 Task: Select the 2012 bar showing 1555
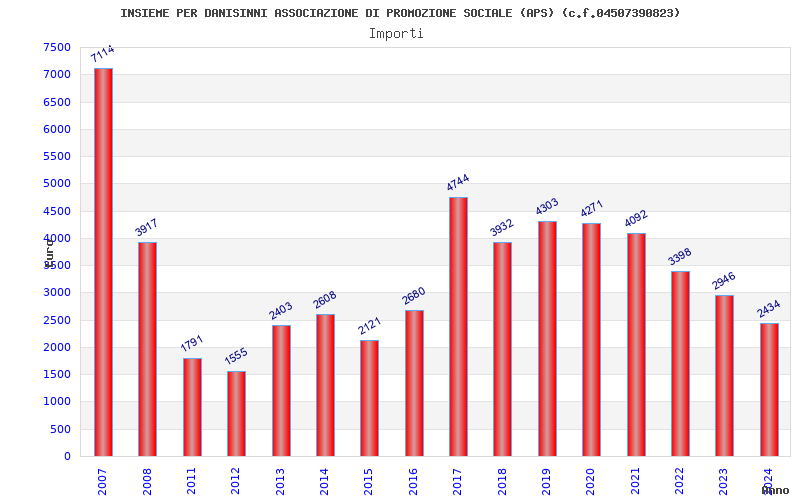[x=236, y=414]
